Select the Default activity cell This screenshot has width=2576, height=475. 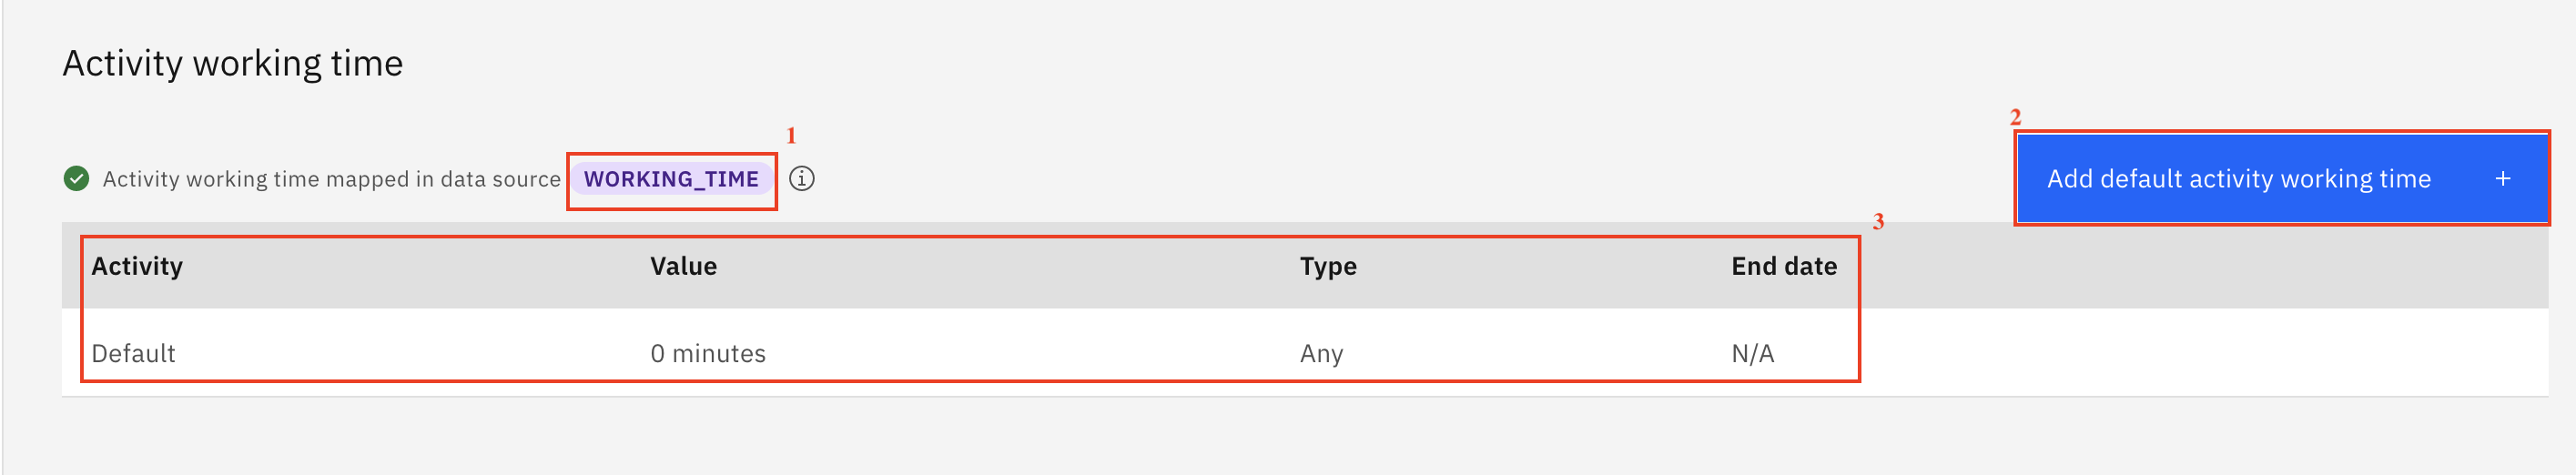pyautogui.click(x=133, y=353)
